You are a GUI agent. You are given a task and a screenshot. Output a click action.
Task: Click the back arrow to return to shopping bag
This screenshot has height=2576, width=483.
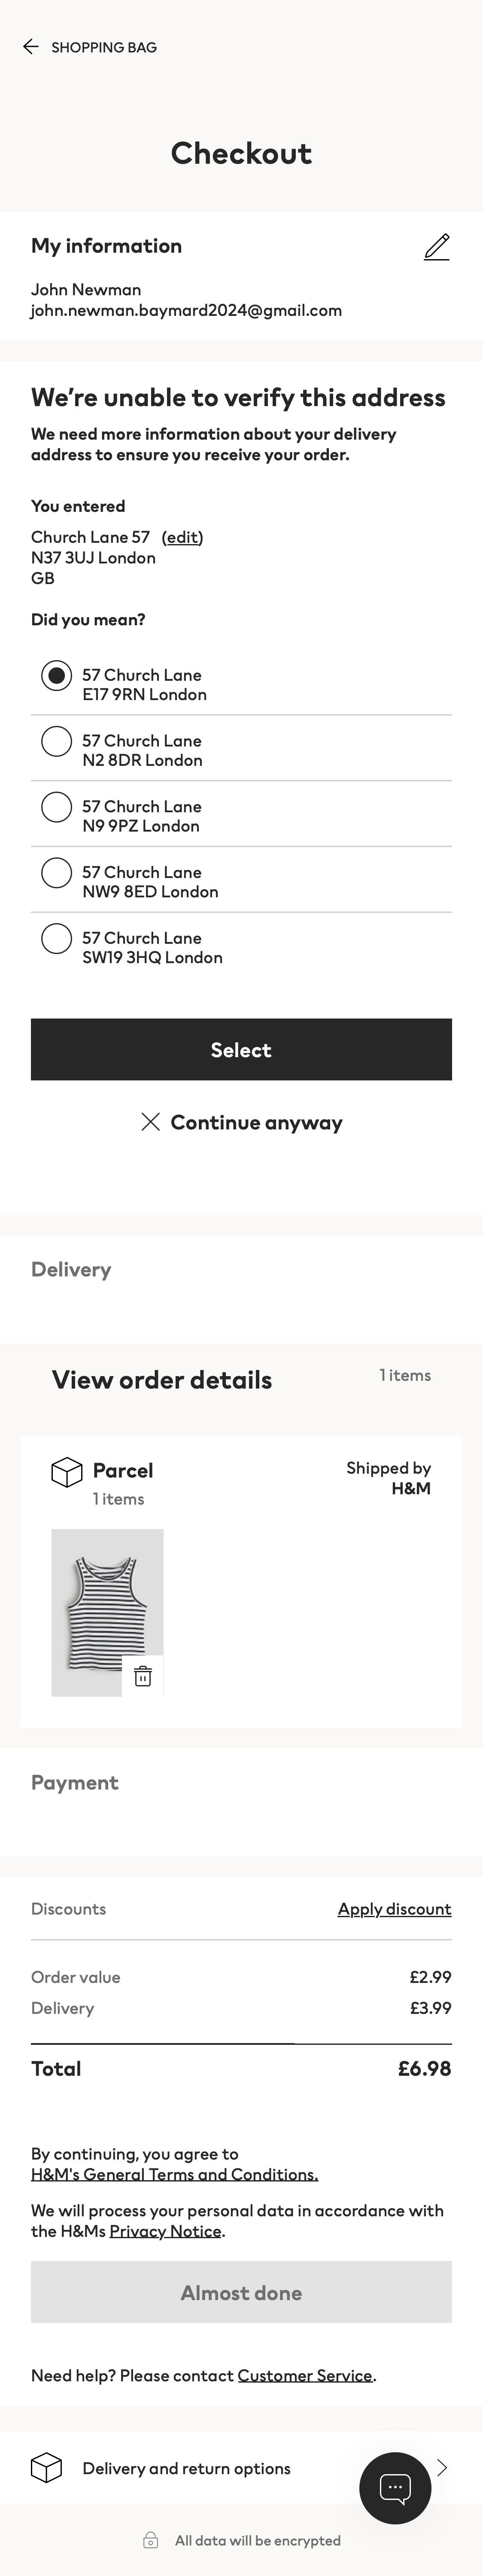(x=31, y=46)
